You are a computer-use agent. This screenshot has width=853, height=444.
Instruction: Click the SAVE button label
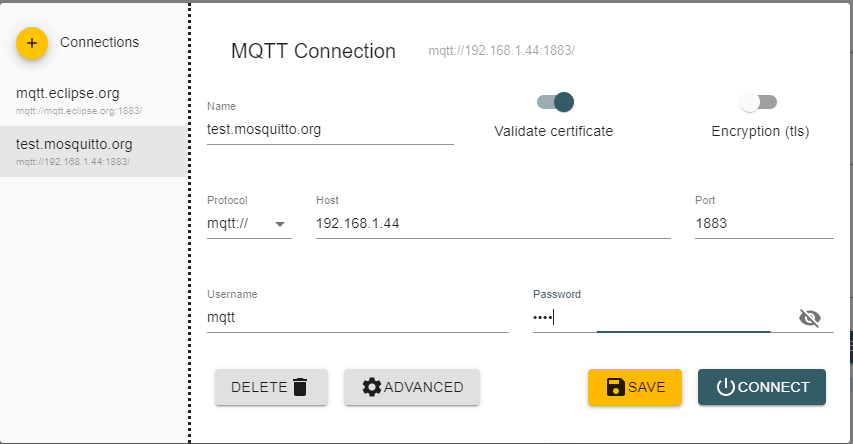(646, 387)
